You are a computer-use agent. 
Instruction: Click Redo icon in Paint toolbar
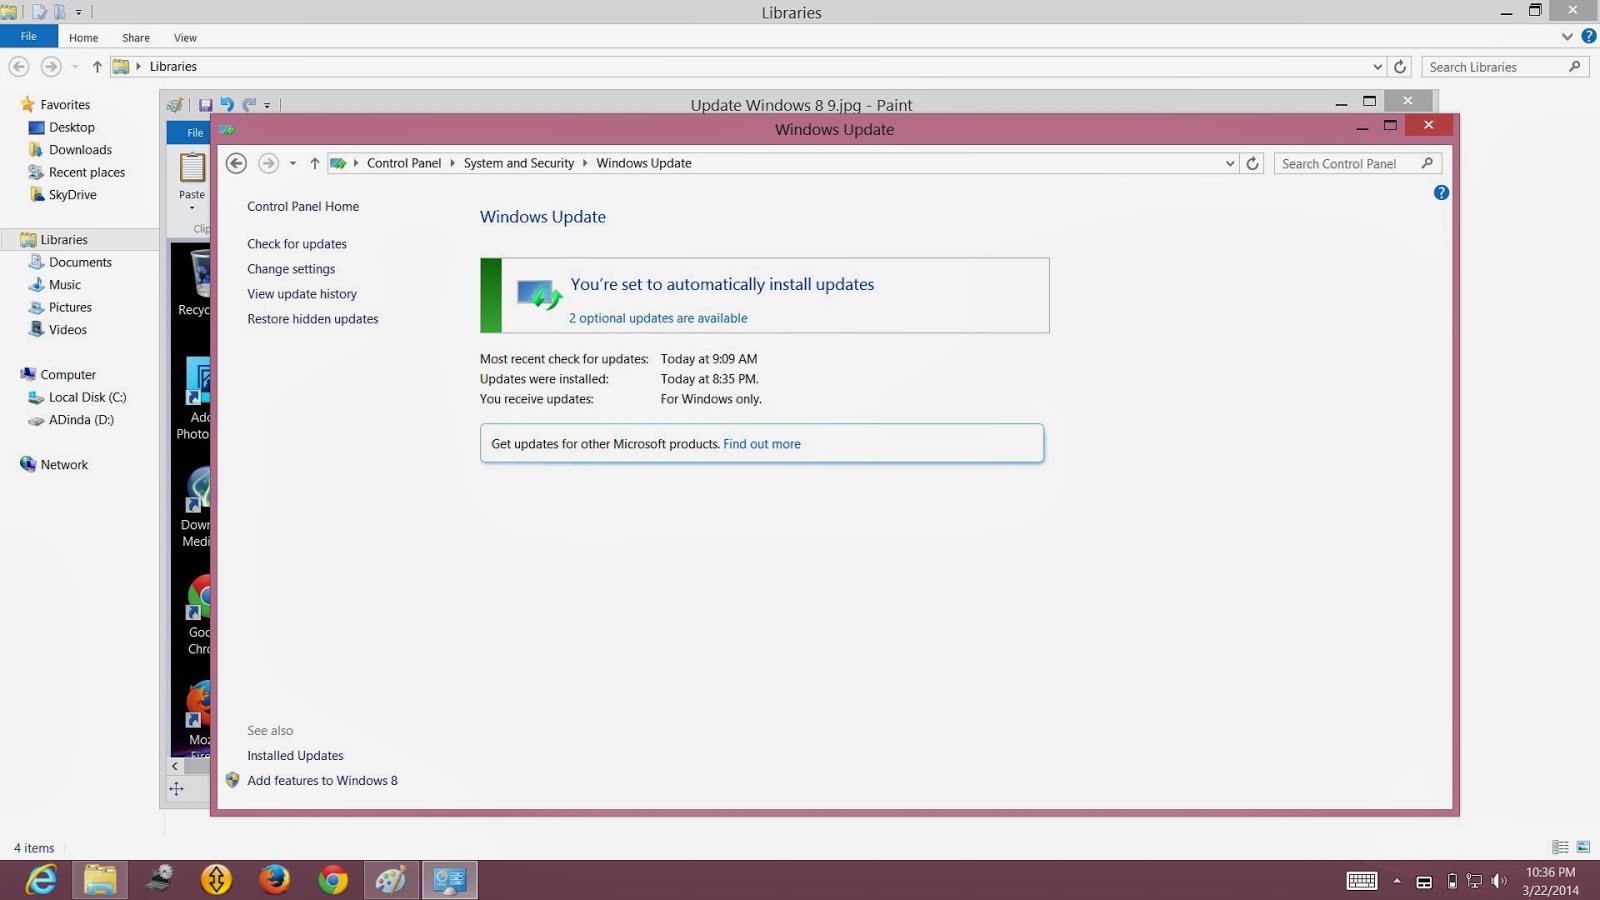pyautogui.click(x=249, y=105)
